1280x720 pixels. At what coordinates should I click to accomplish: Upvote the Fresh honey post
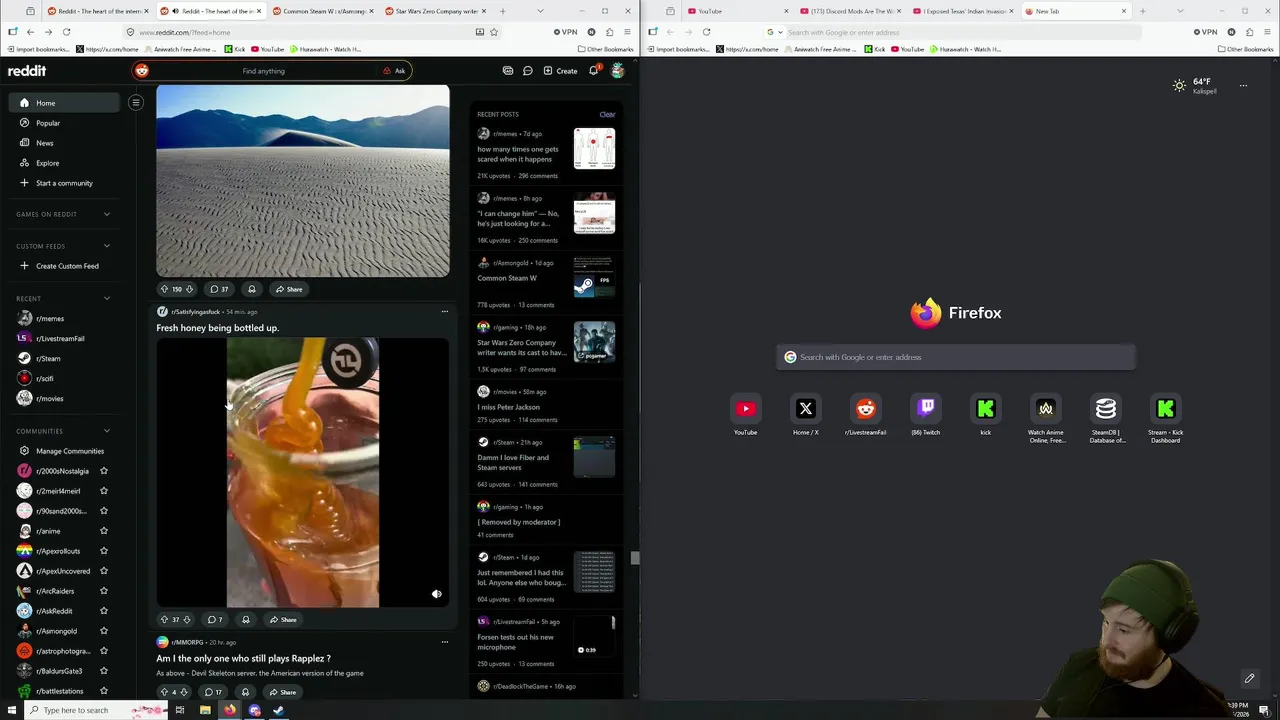[164, 620]
